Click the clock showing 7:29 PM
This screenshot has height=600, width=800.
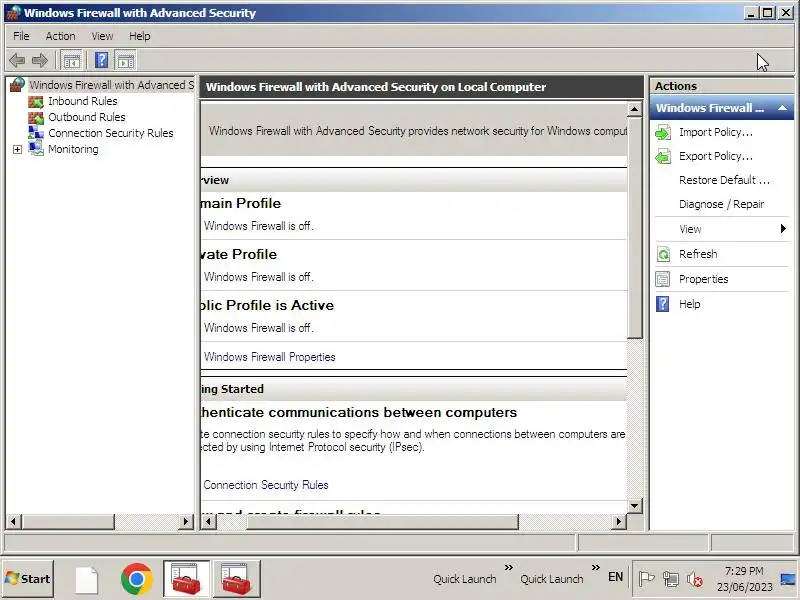[744, 571]
